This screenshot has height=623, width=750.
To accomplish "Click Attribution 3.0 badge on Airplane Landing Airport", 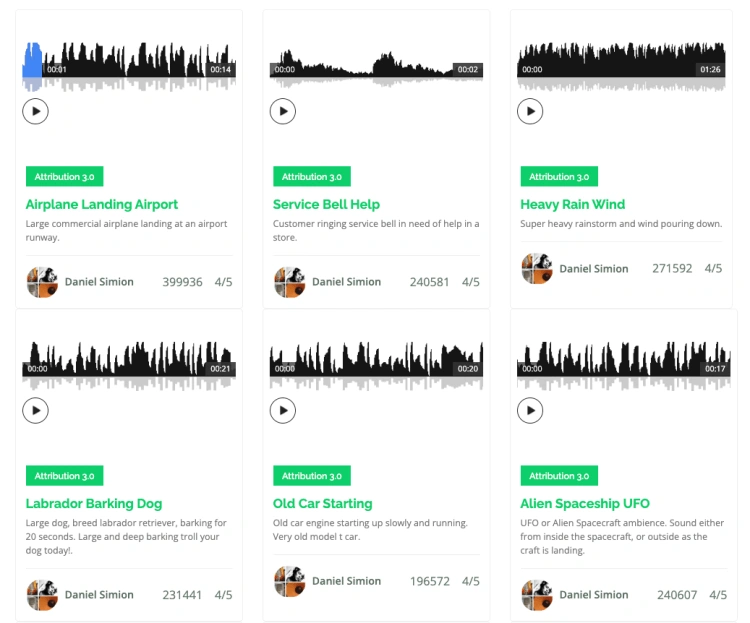I will click(65, 177).
